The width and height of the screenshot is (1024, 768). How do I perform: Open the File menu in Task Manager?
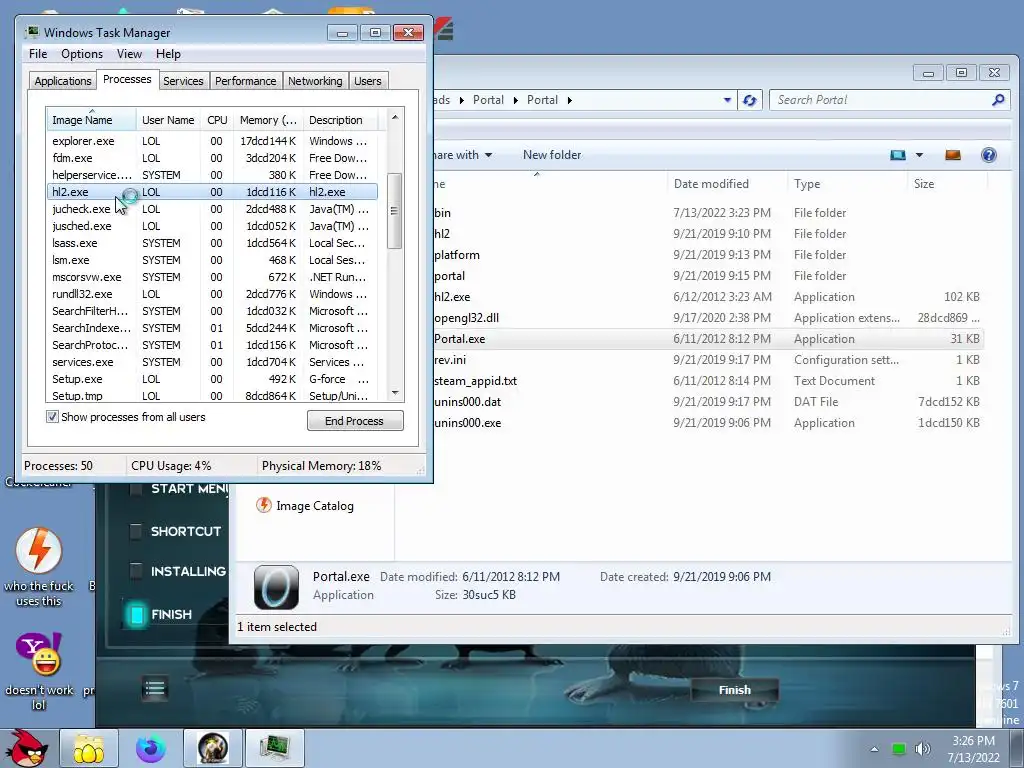point(38,54)
